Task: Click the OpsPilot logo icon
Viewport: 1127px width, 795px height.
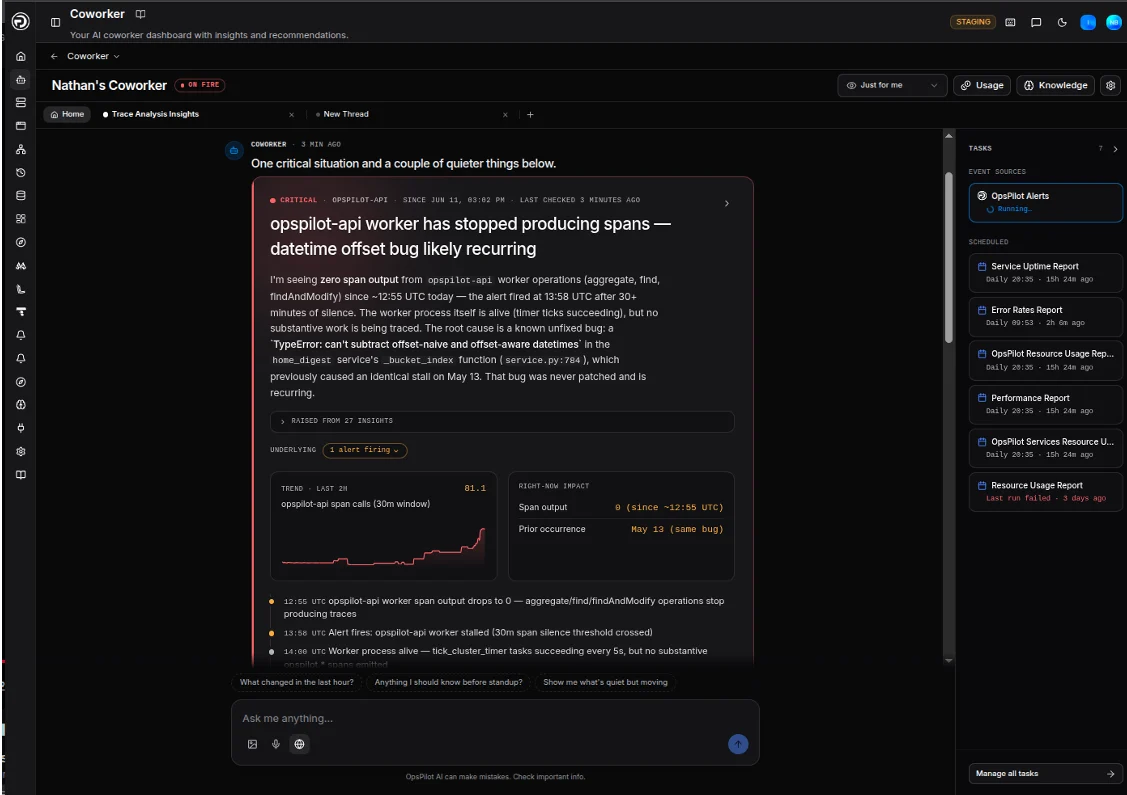Action: 20,21
